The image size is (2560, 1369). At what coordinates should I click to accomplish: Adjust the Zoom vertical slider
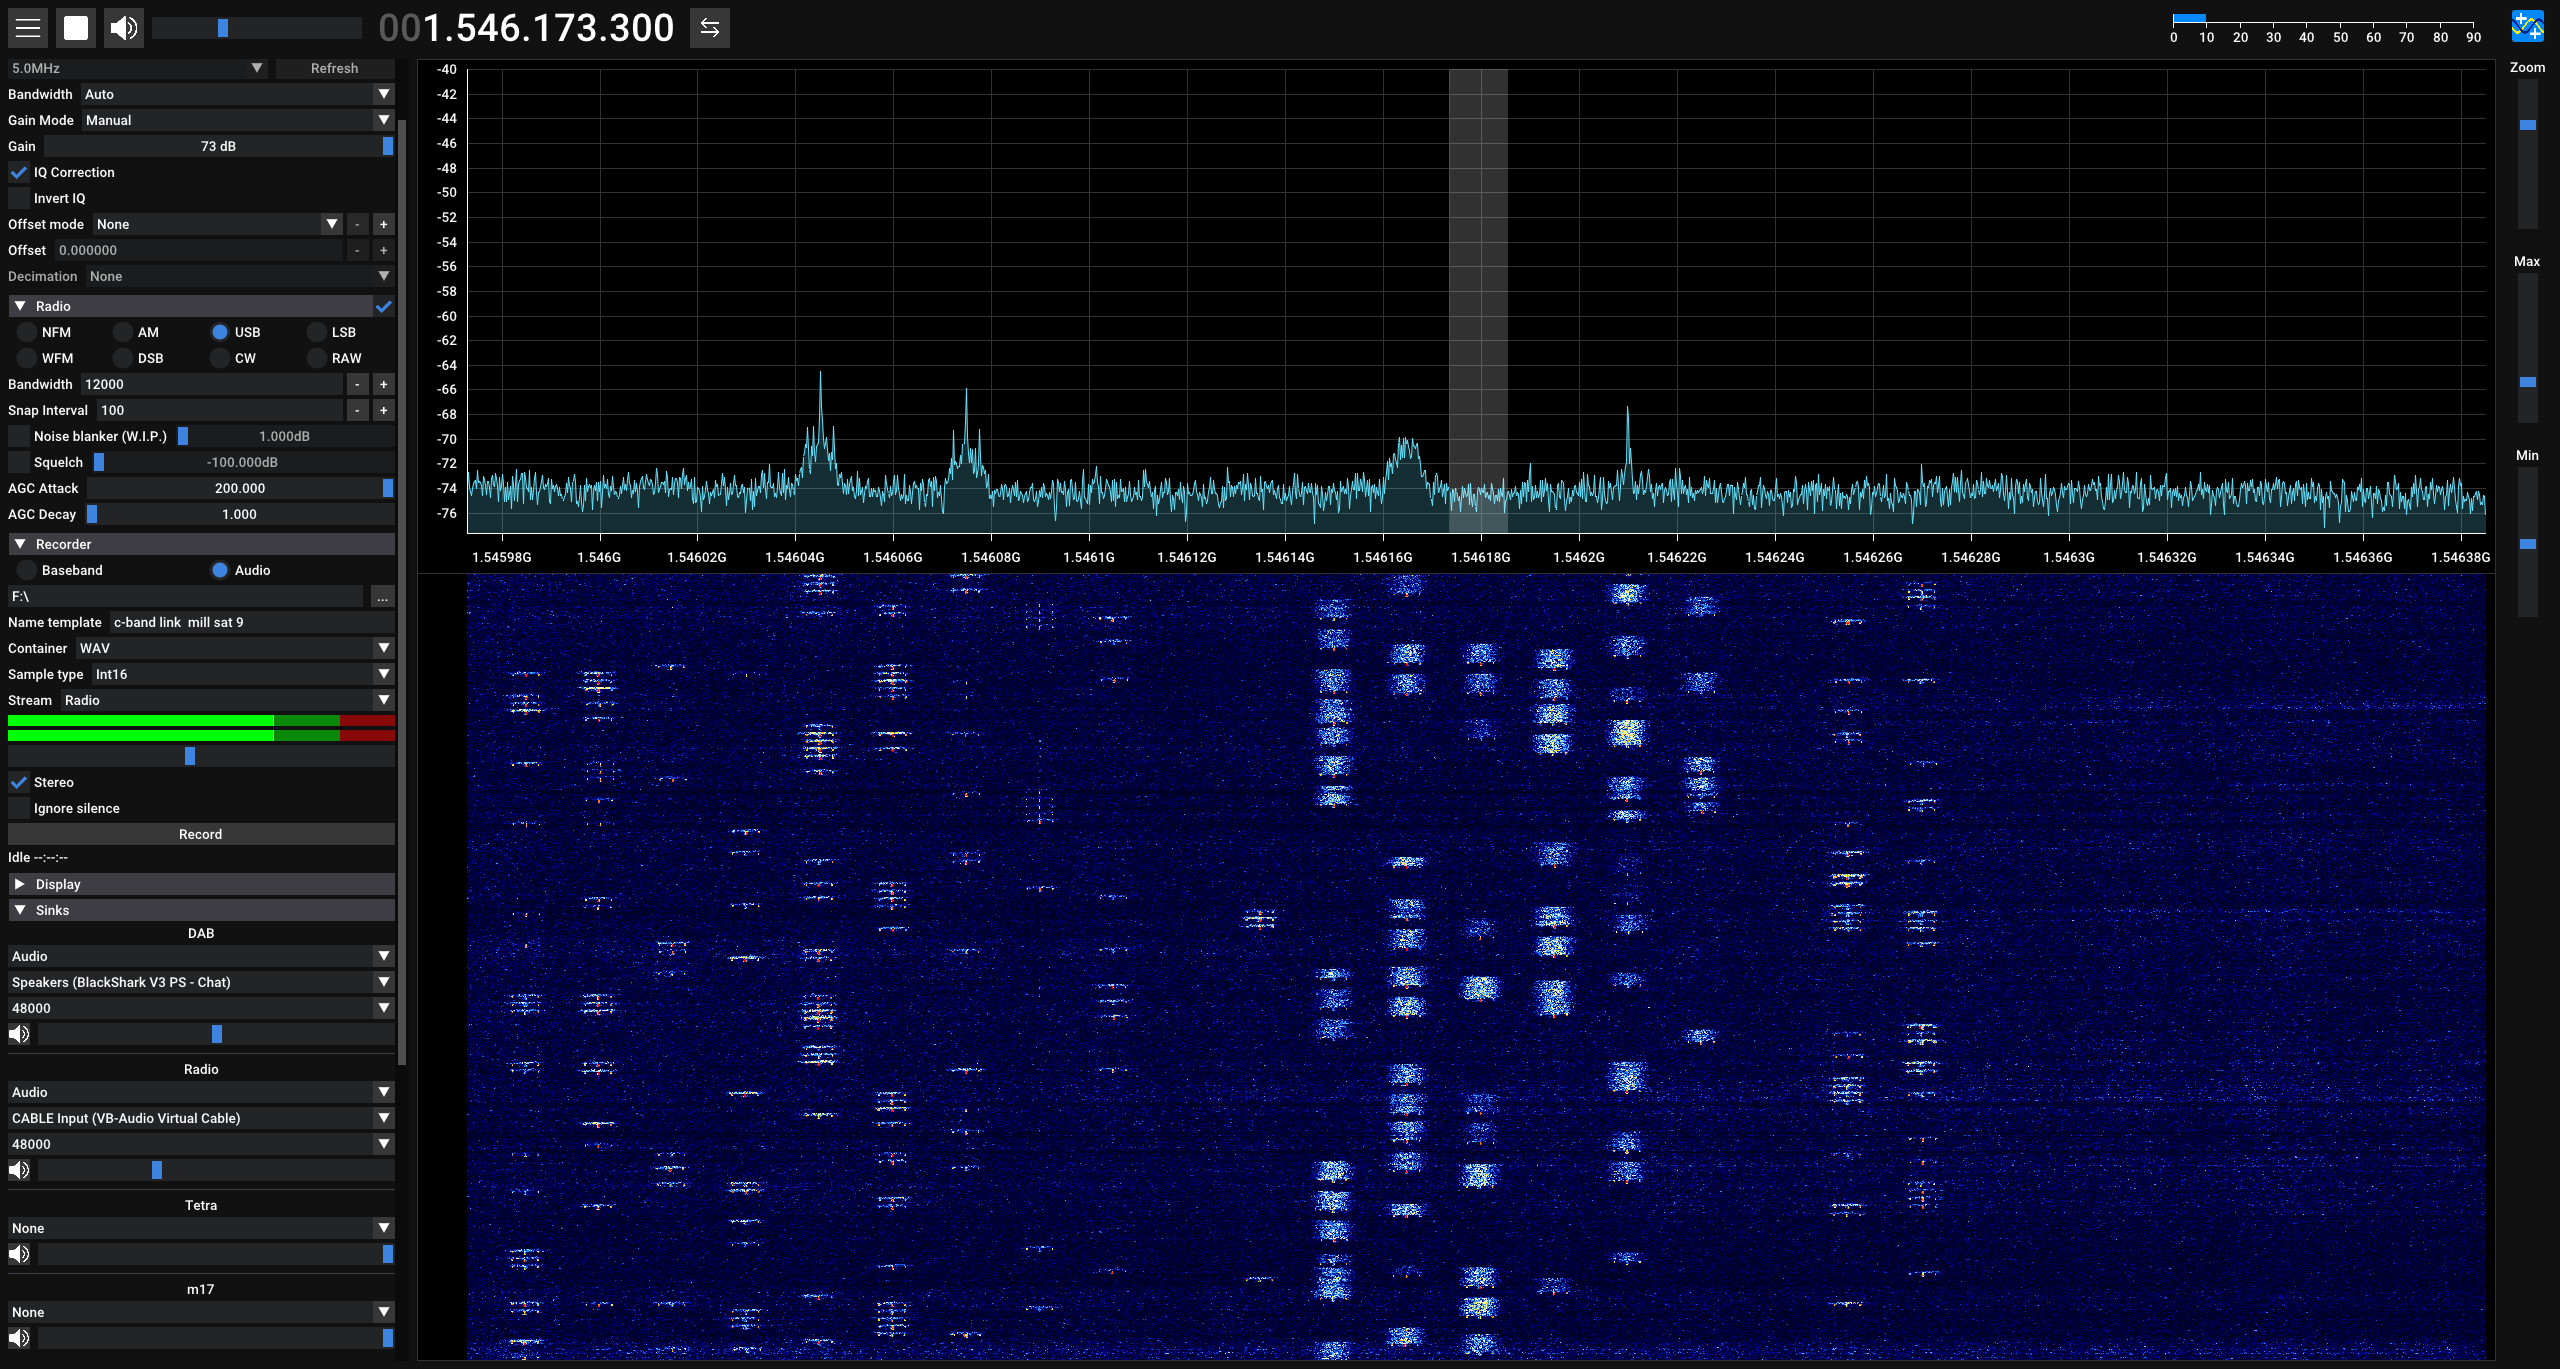click(x=2527, y=155)
